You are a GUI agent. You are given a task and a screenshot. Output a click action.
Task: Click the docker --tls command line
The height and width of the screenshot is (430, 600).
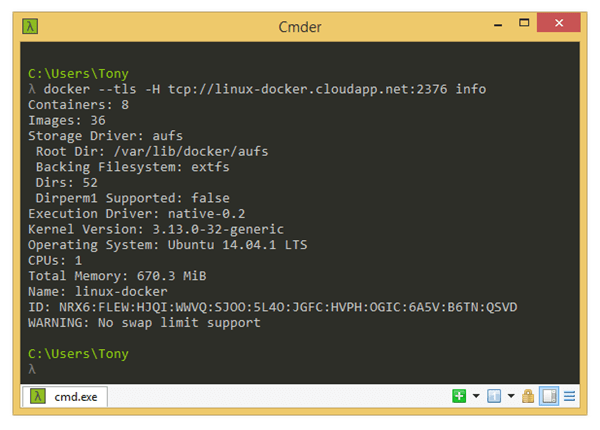tap(257, 89)
